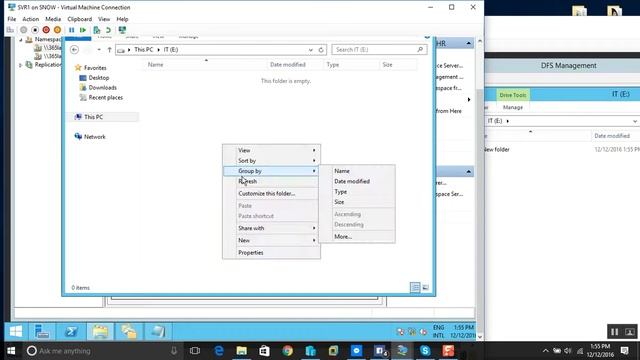This screenshot has height=360, width=640.
Task: Click host Task View icon
Action: click(195, 351)
